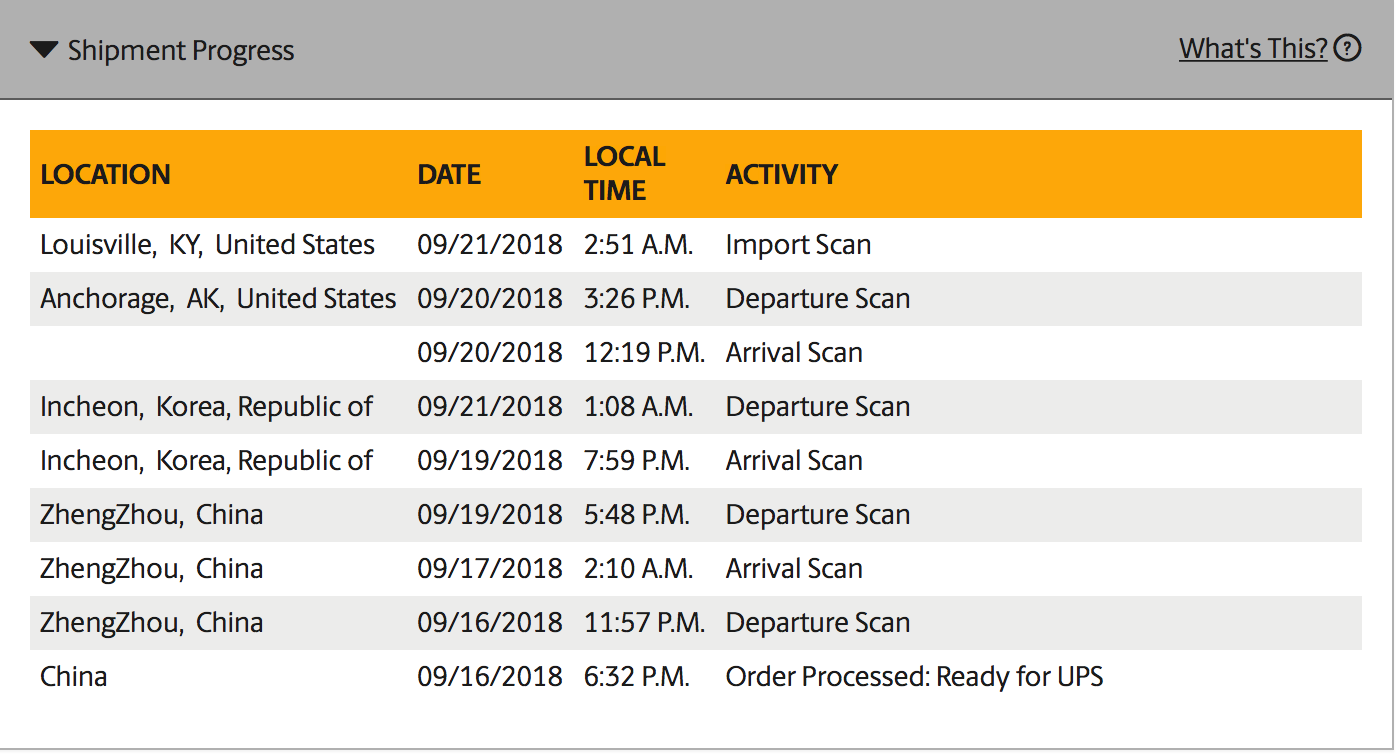Select the Louisville, KY, United States location
This screenshot has width=1400, height=756.
click(207, 245)
